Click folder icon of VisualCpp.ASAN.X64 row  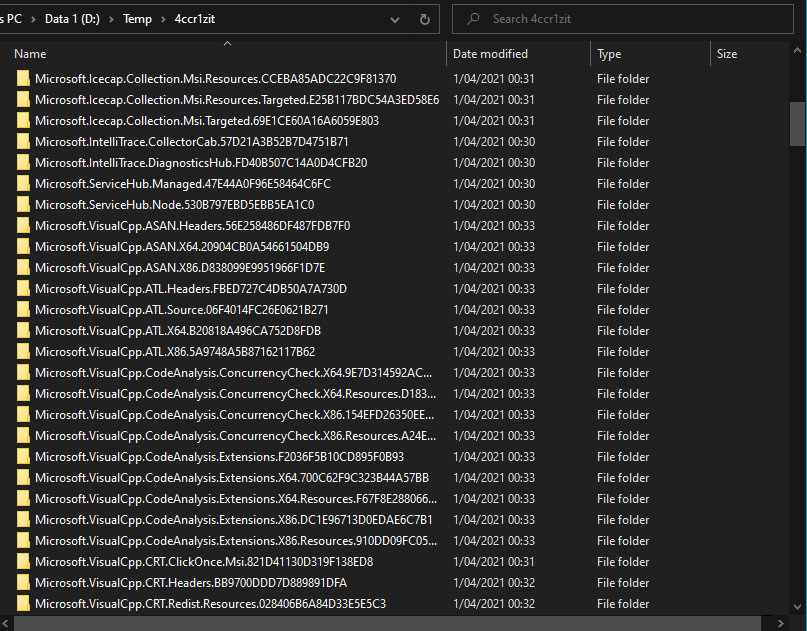point(23,247)
